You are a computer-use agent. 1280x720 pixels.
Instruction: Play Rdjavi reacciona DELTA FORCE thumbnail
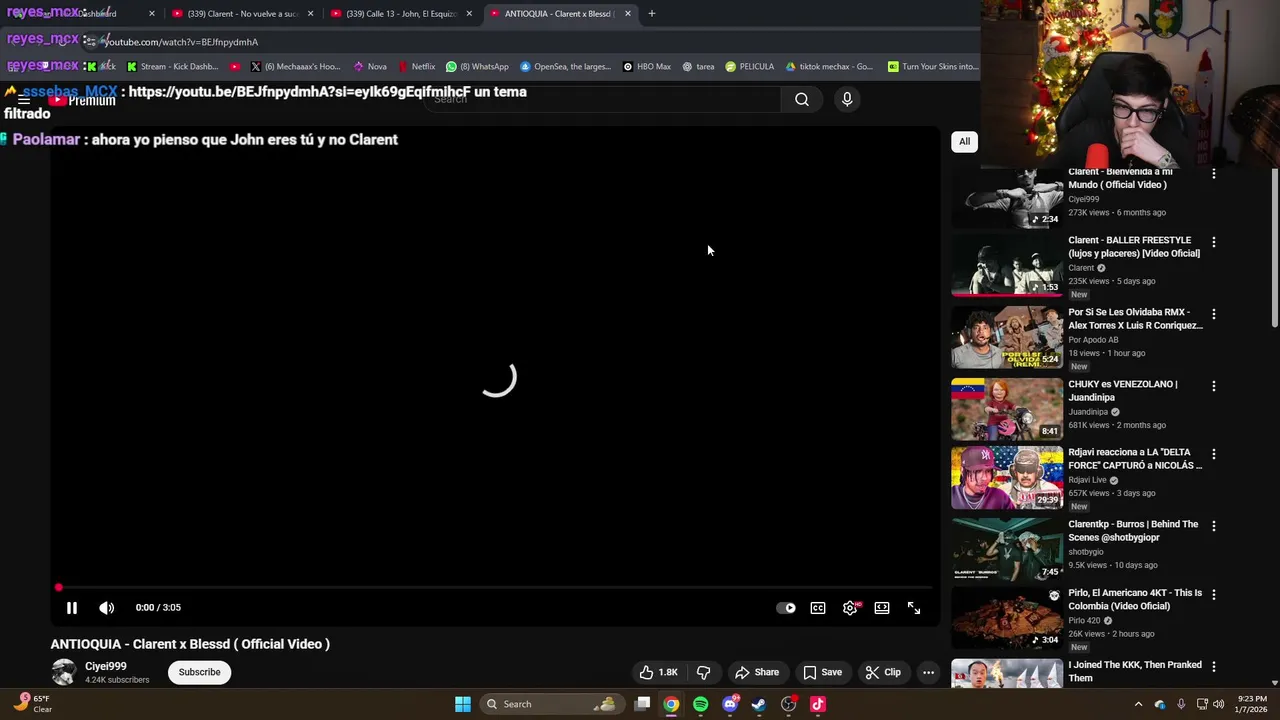pos(1007,477)
